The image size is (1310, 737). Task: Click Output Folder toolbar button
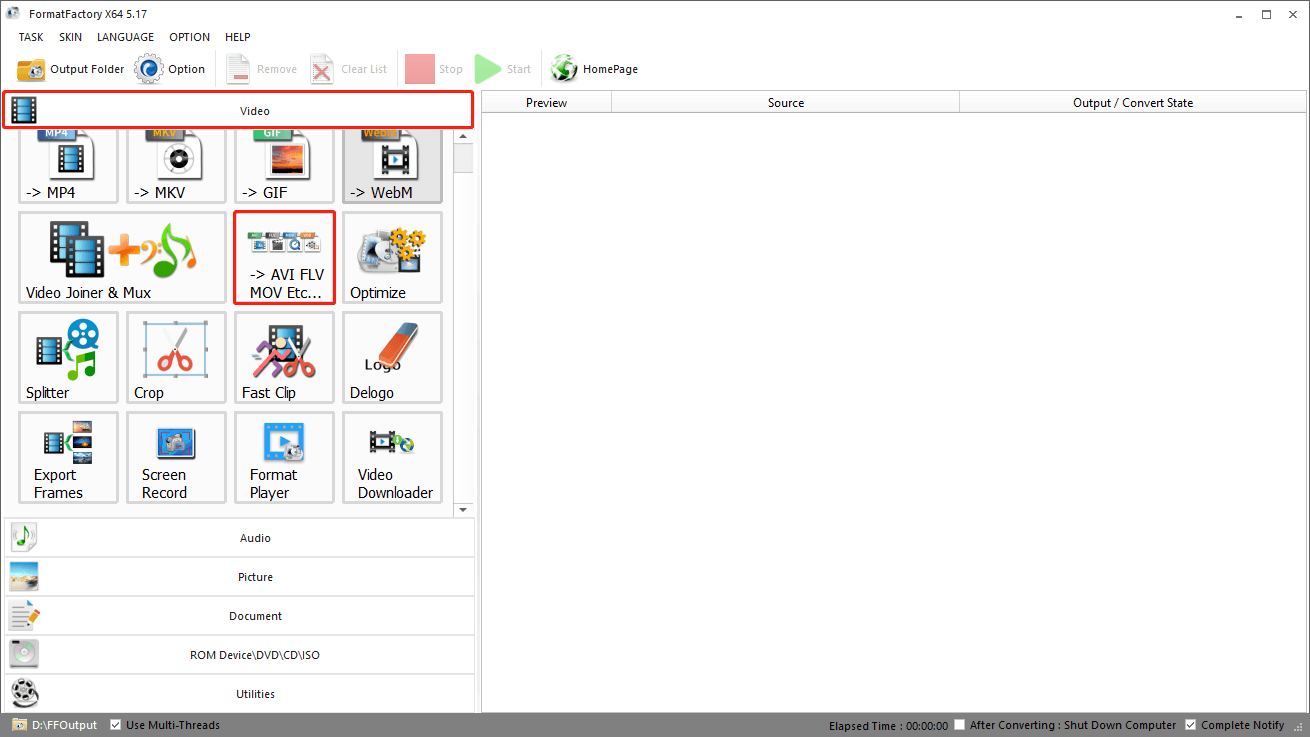click(x=71, y=69)
